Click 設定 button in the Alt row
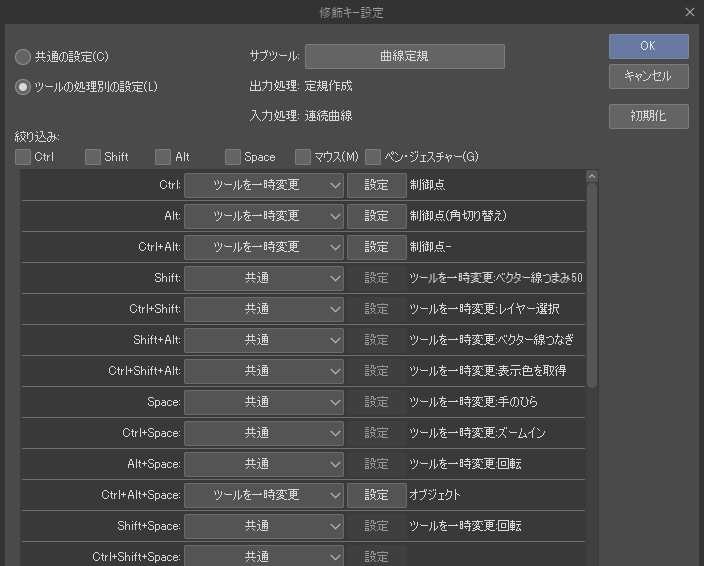Viewport: 704px width, 566px height. coord(377,216)
